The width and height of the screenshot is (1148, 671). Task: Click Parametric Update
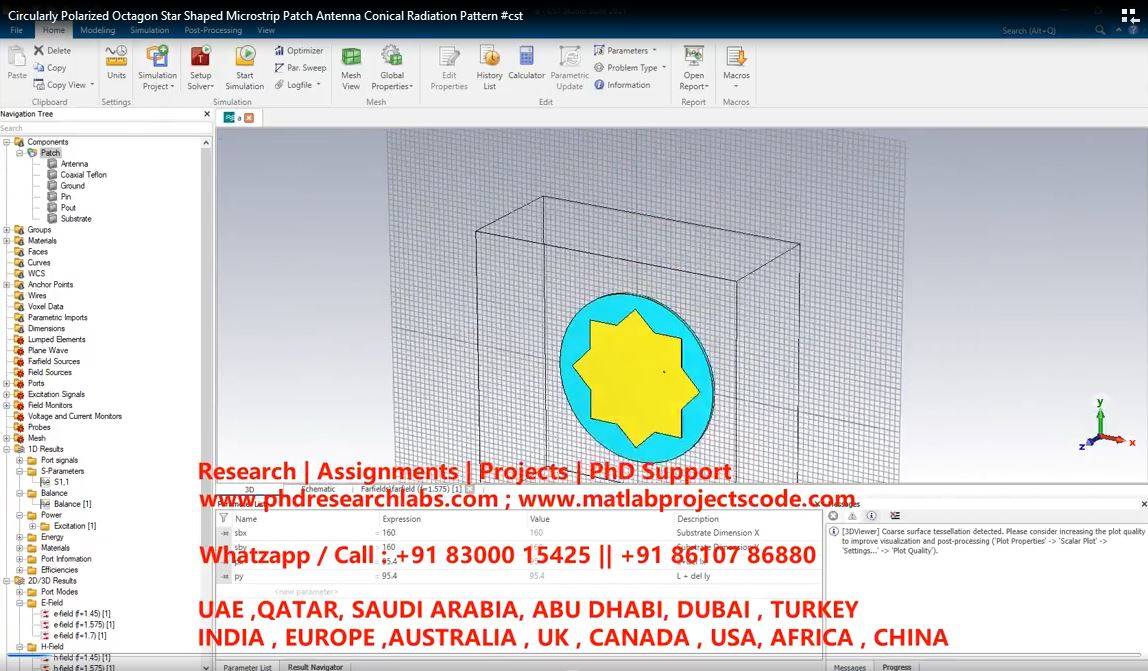coord(570,67)
